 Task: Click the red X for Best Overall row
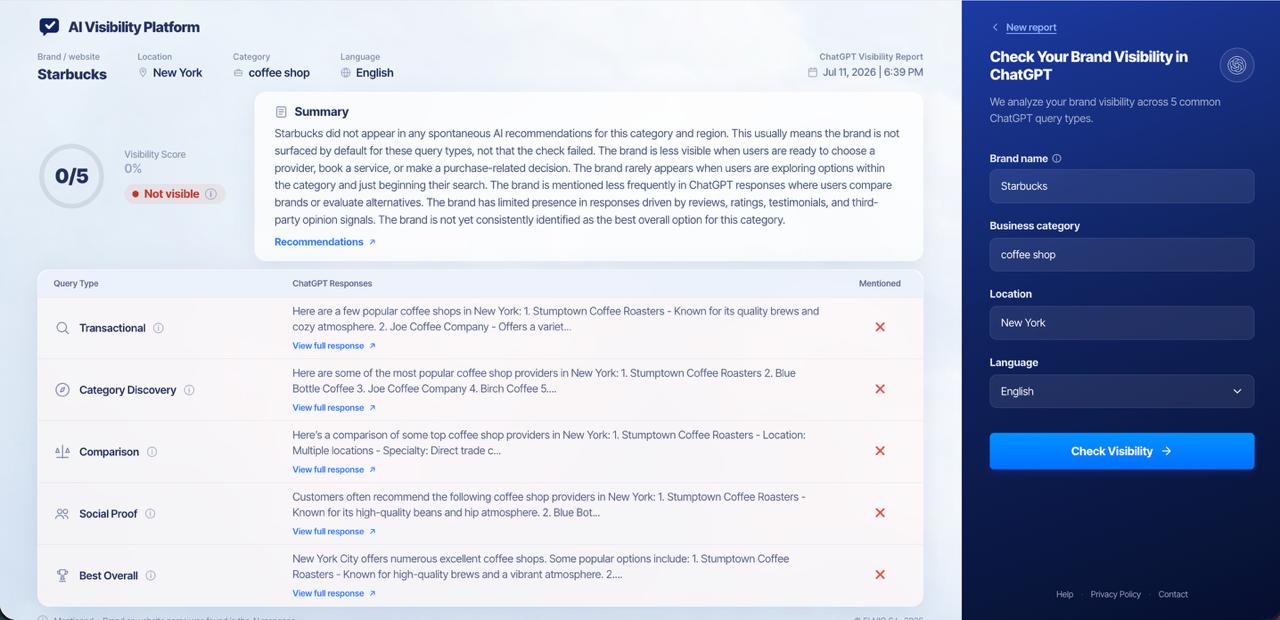pyautogui.click(x=880, y=575)
